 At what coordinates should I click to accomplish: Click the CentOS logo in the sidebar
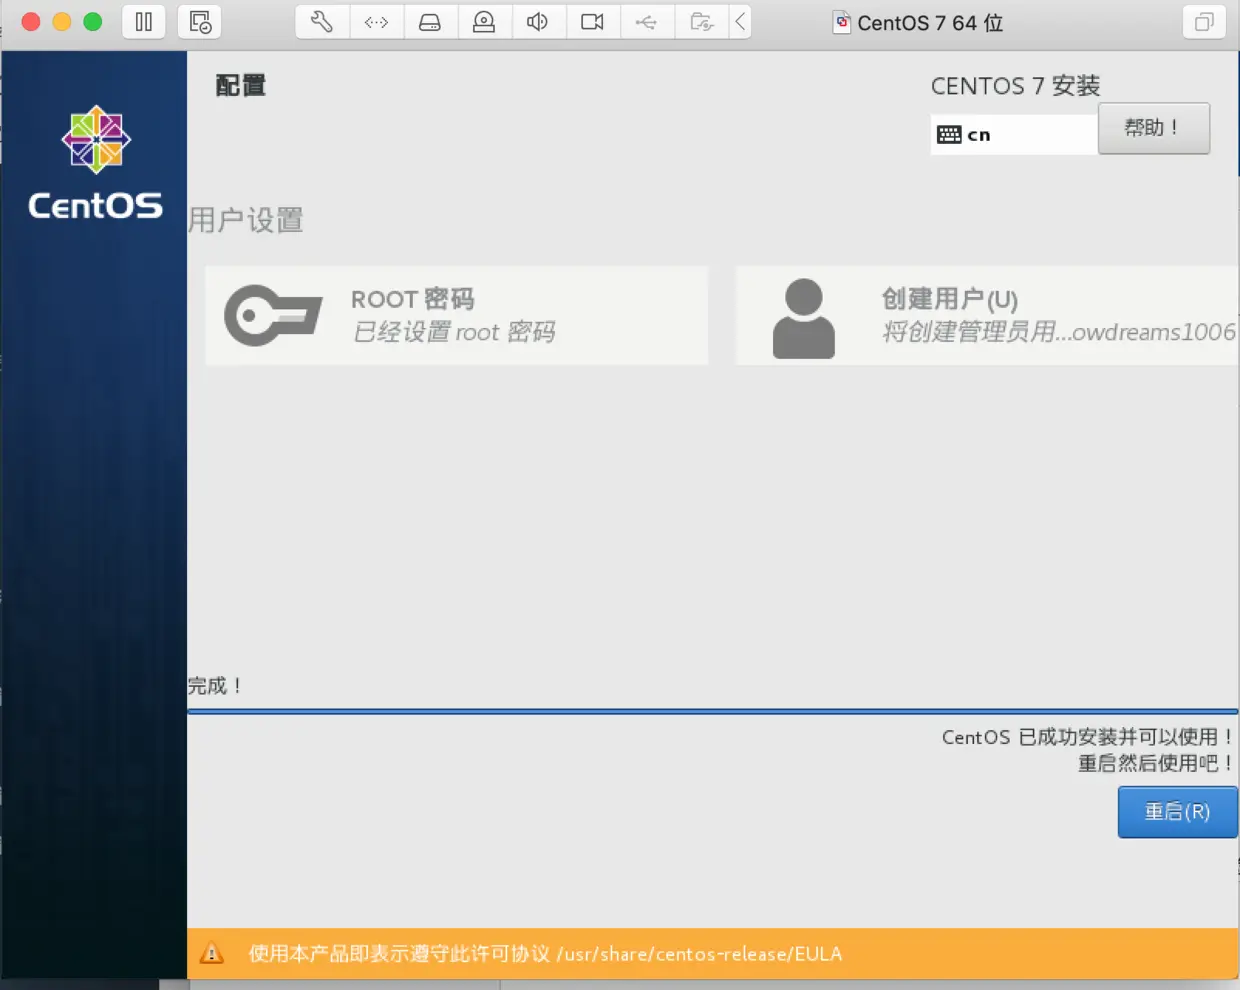point(95,140)
